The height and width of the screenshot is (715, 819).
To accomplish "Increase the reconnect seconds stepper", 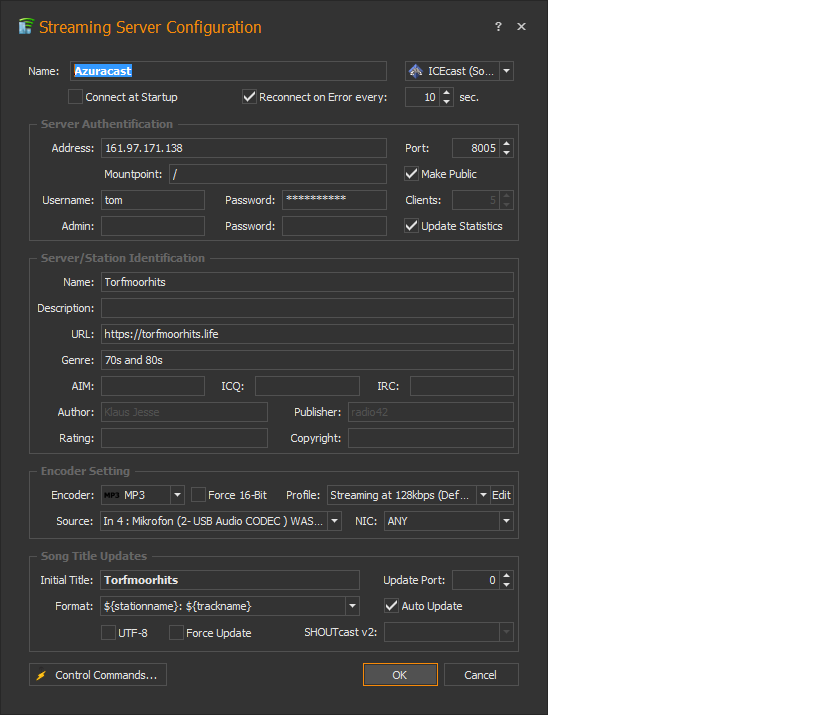I will [x=447, y=93].
